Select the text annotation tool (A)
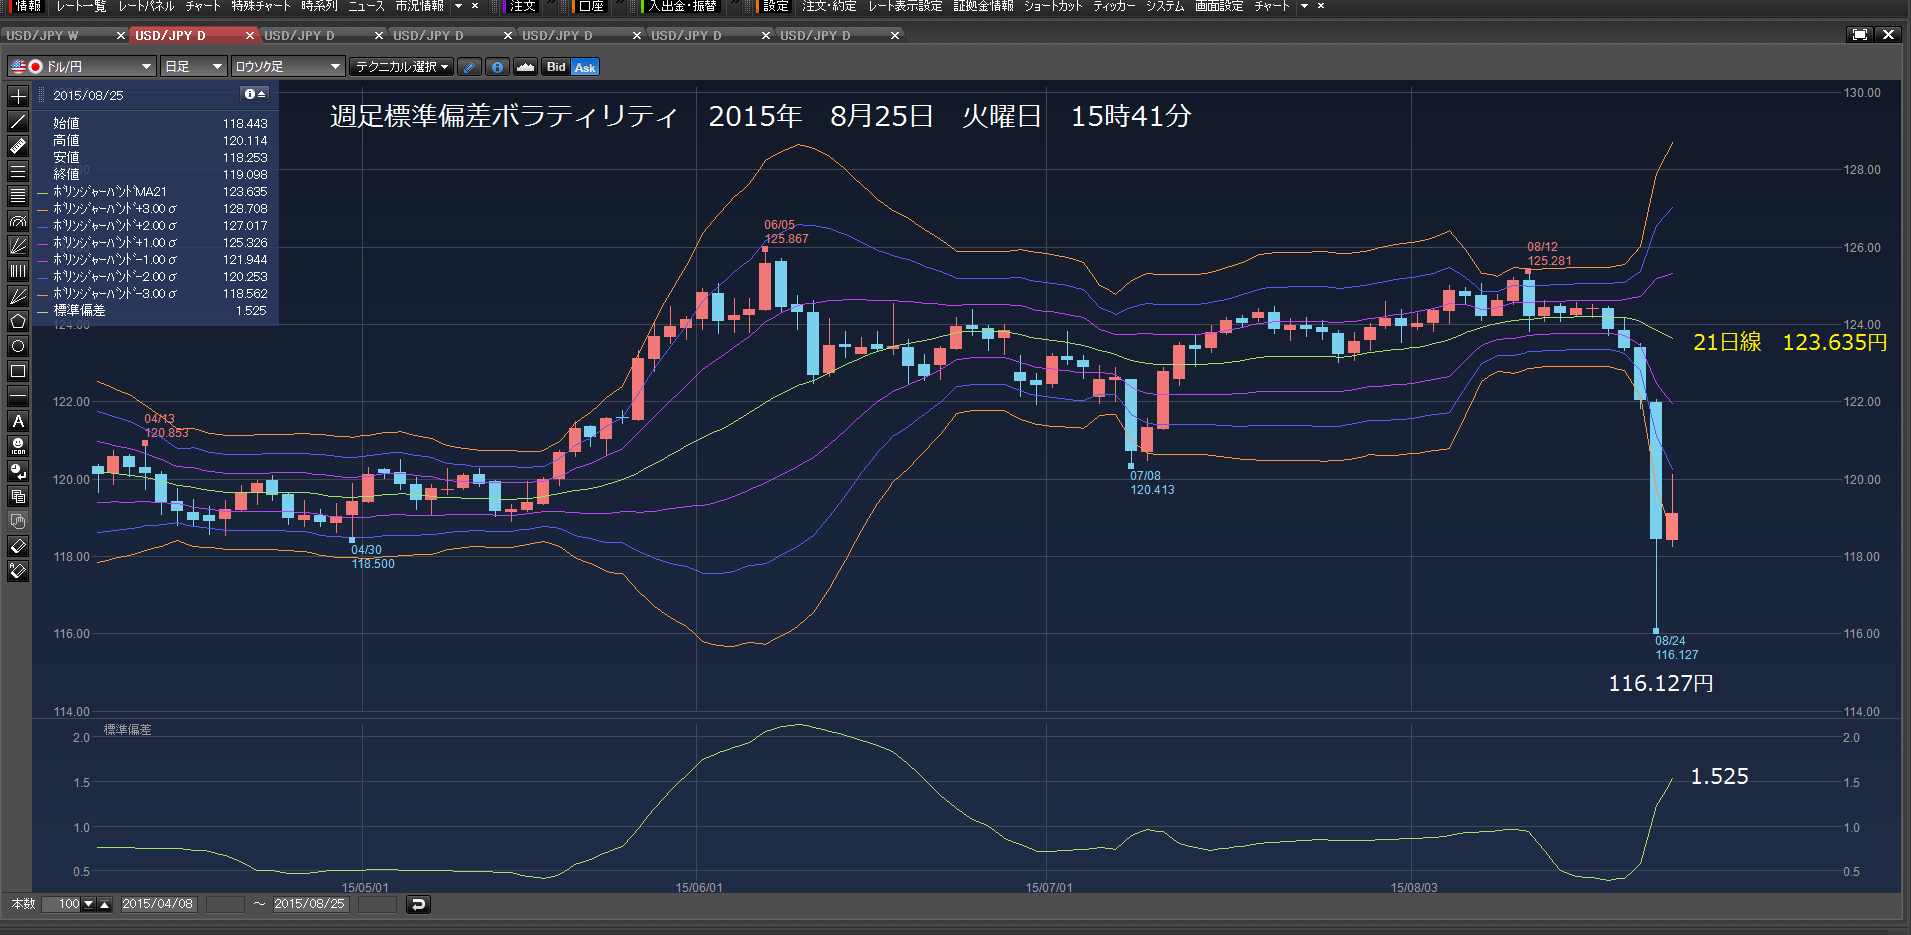Screen dimensions: 1911x935 (x=18, y=421)
